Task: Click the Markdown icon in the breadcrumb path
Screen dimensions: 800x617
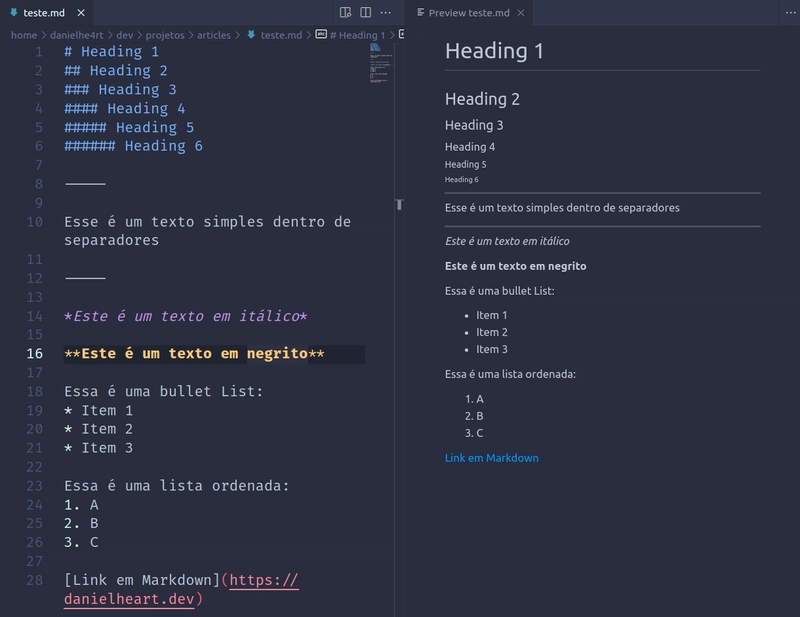Action: click(251, 35)
